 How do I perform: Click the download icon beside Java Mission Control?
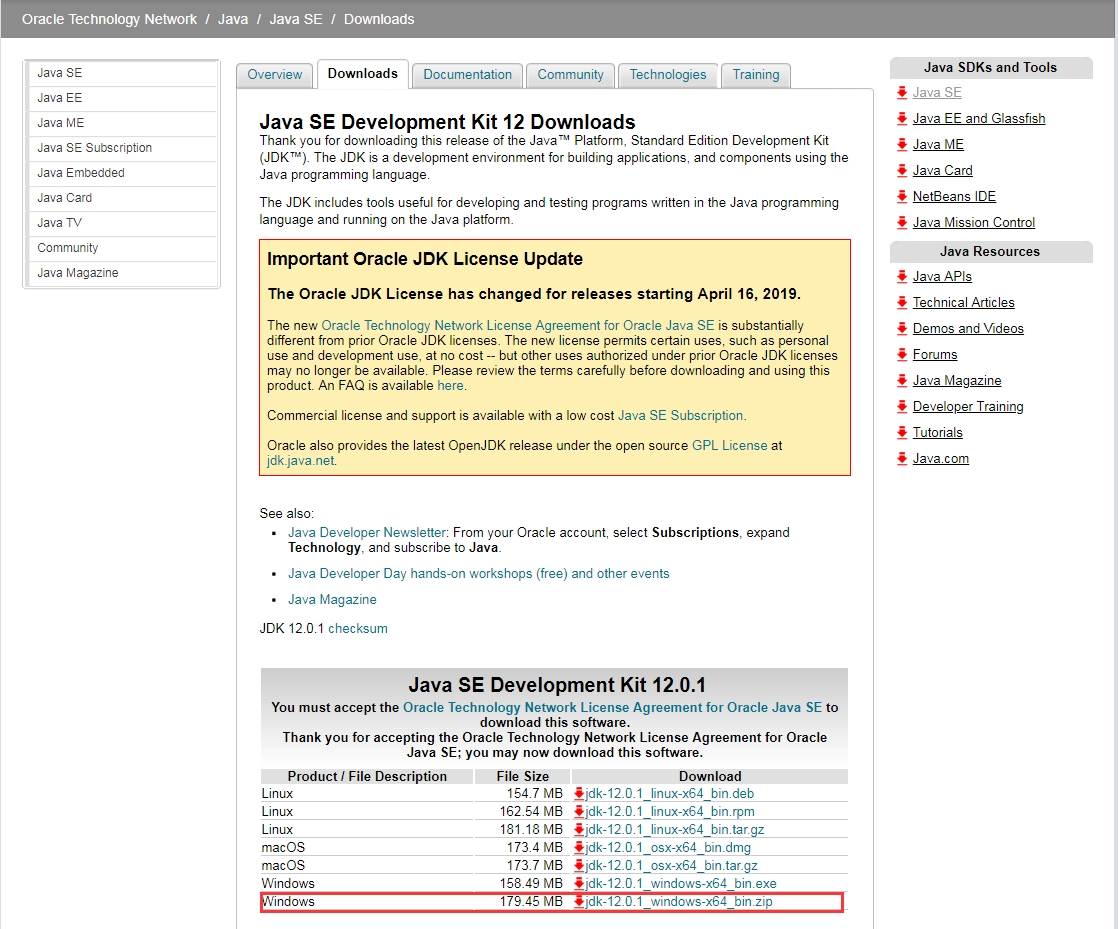(x=903, y=222)
